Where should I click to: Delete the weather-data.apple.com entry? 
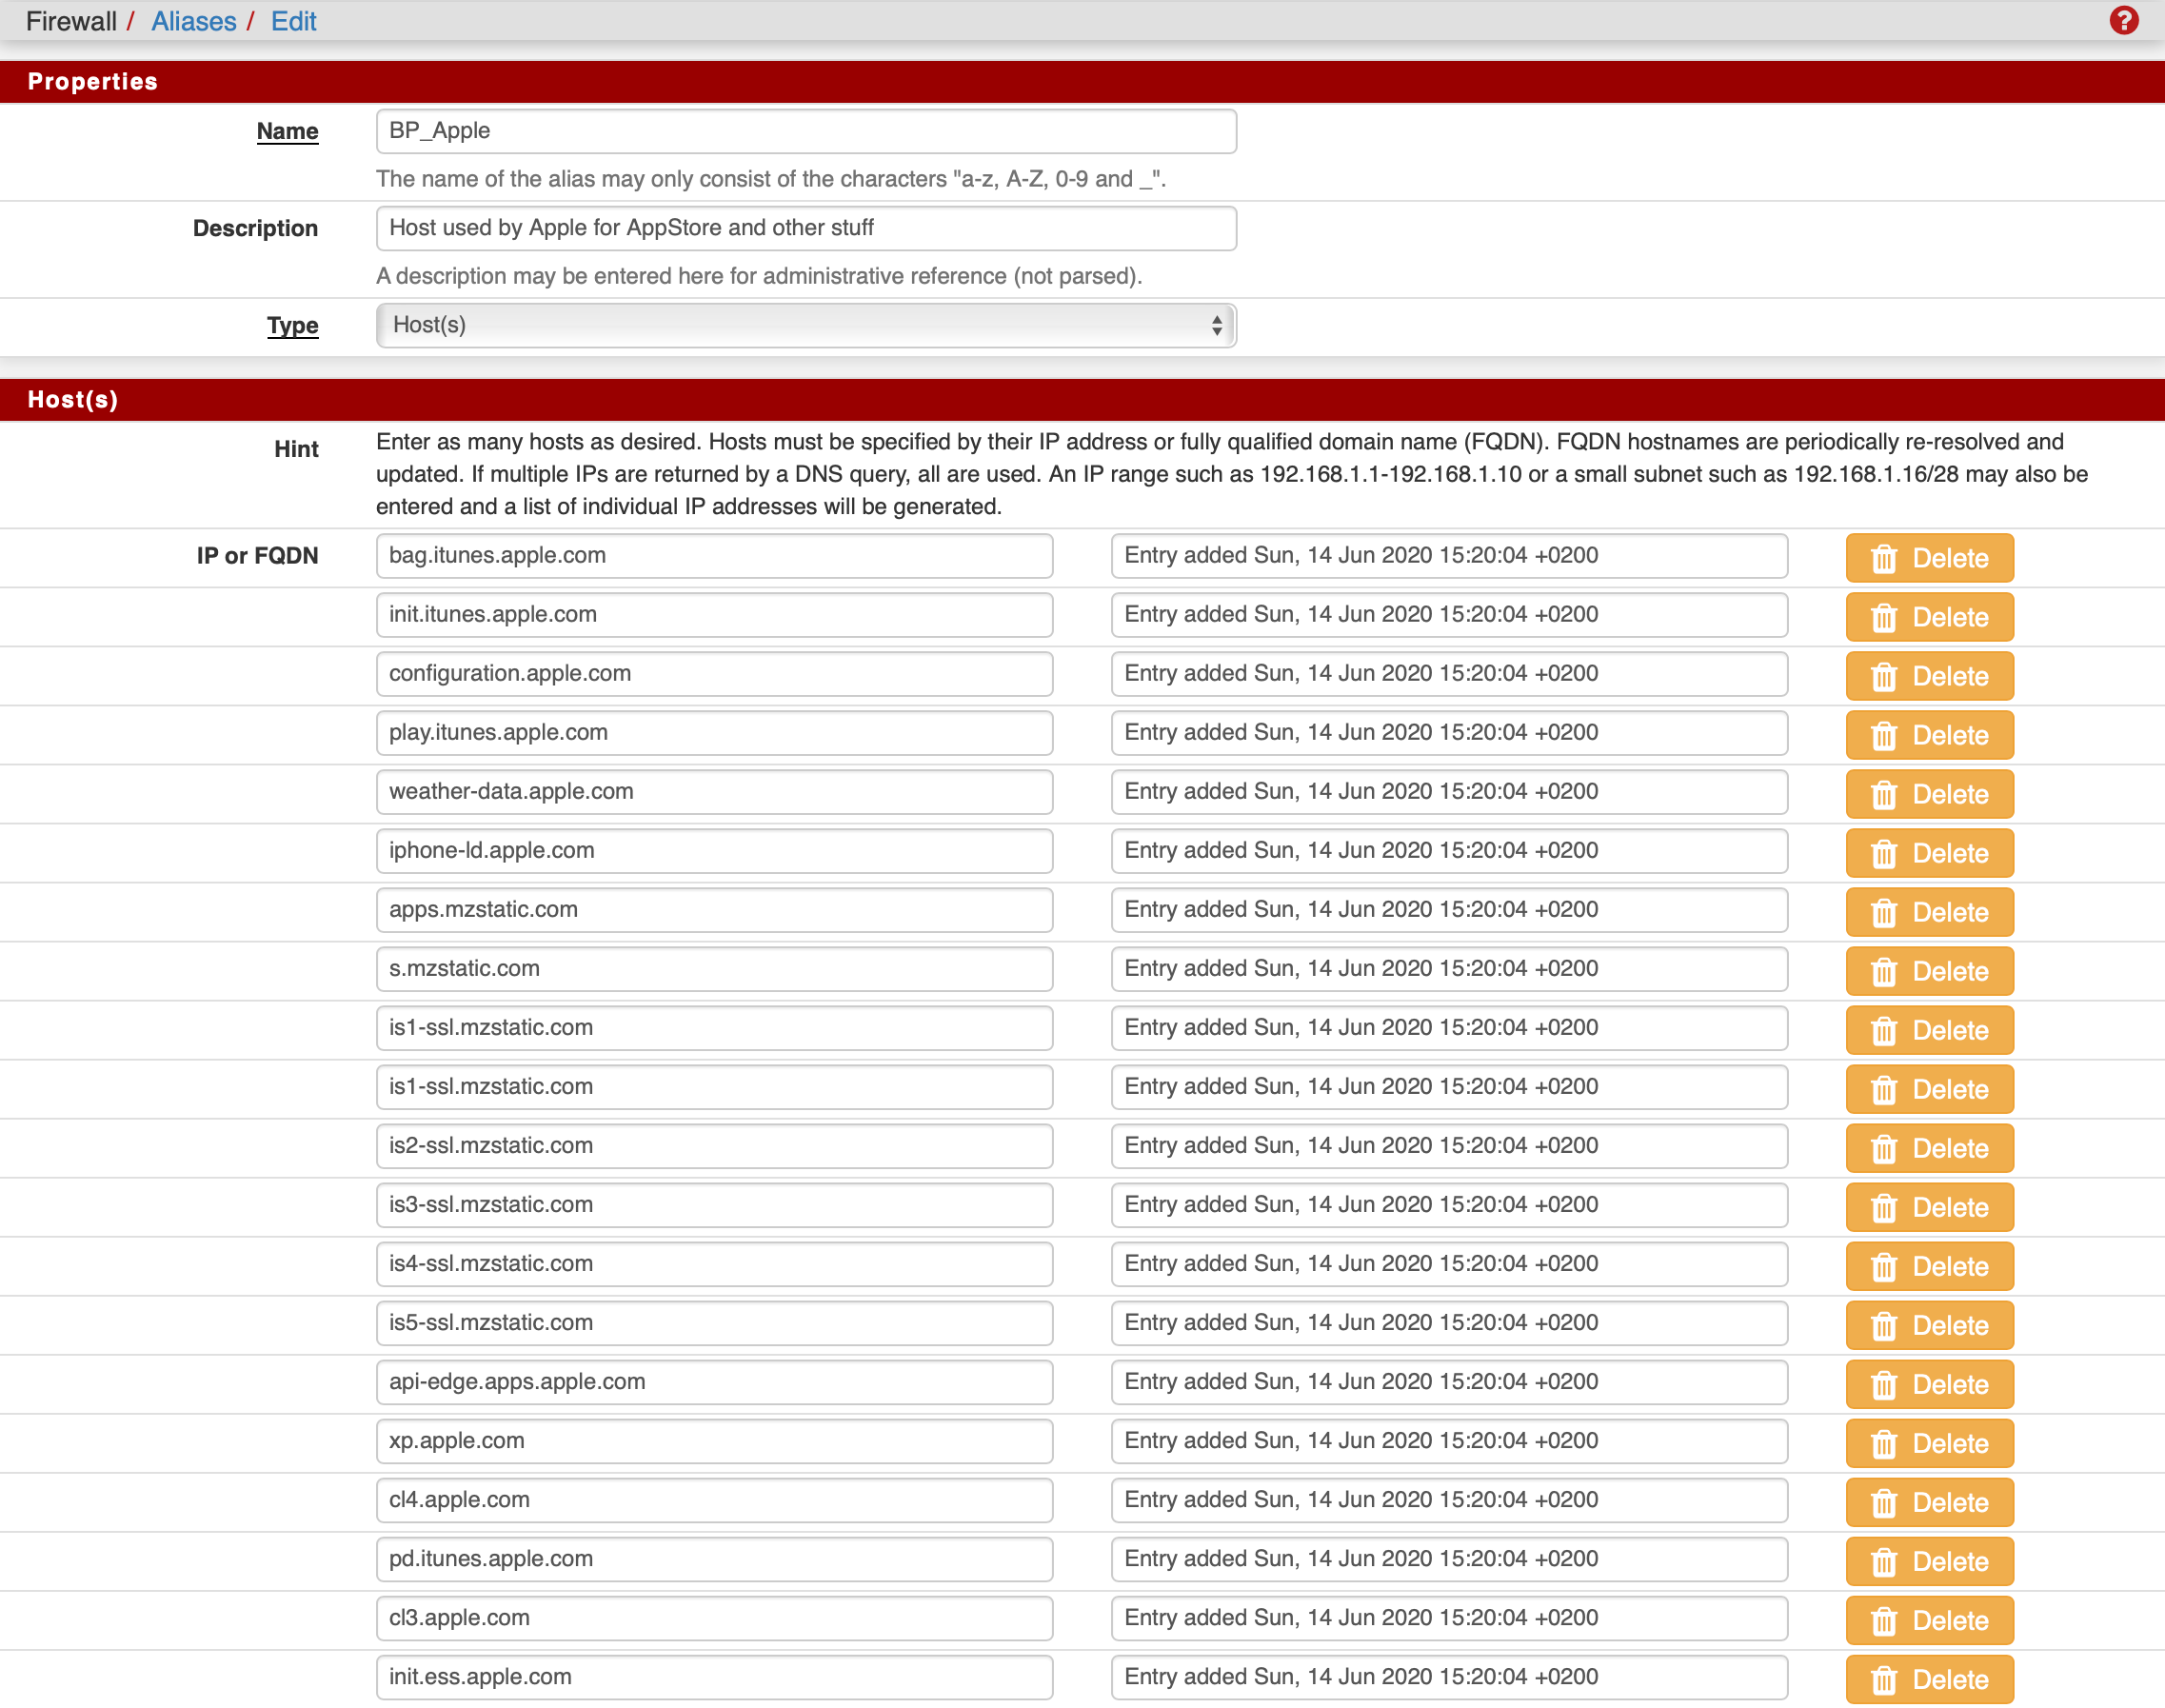[x=1929, y=794]
